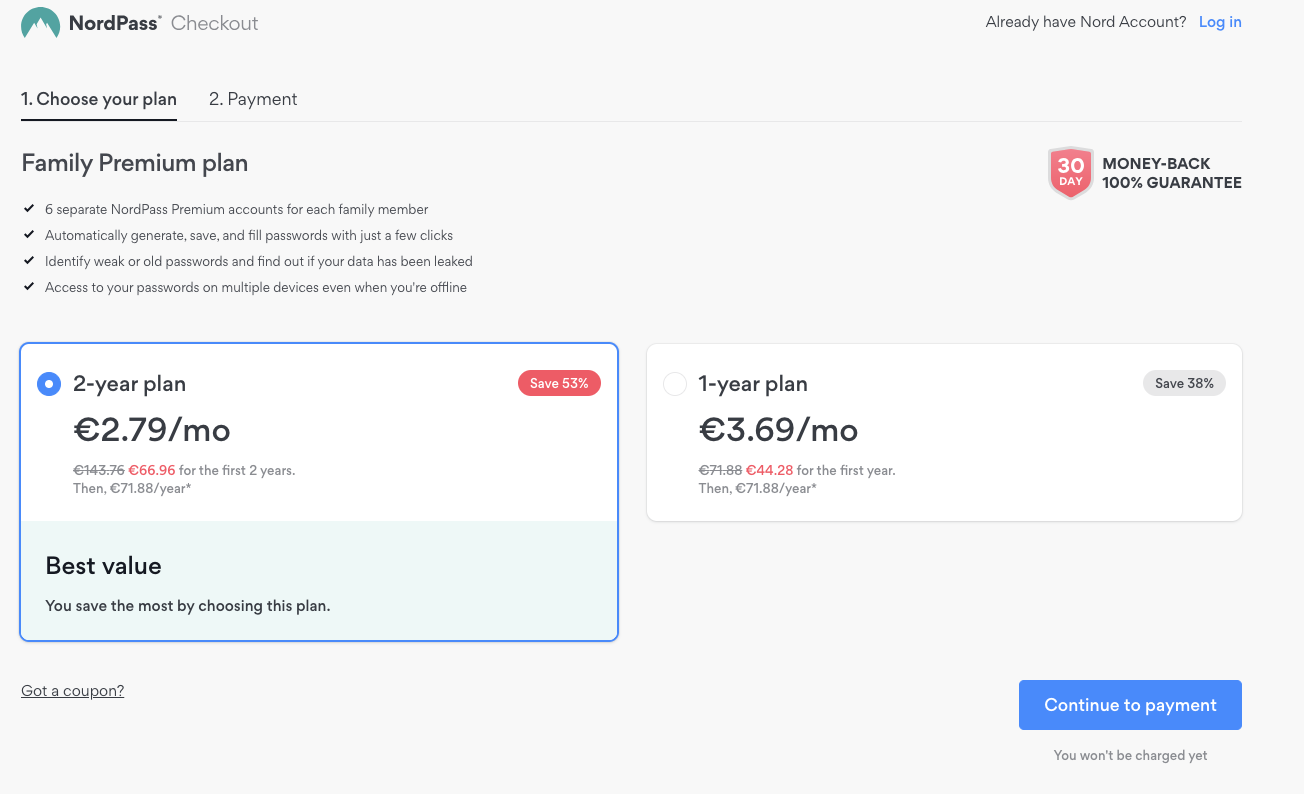Switch to the Payment step tab
1304x794 pixels.
(253, 99)
